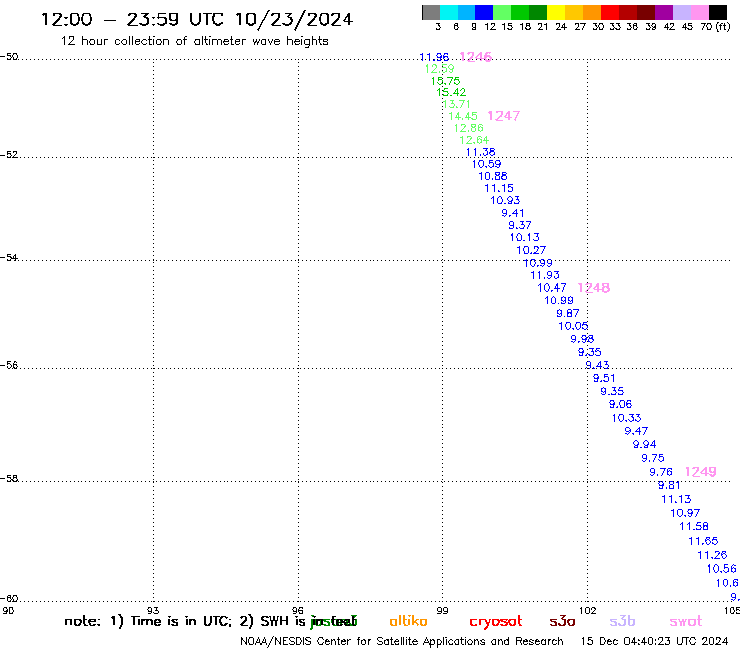Click the latitude axis label -54
Image resolution: width=740 pixels, height=650 pixels.
[9, 258]
